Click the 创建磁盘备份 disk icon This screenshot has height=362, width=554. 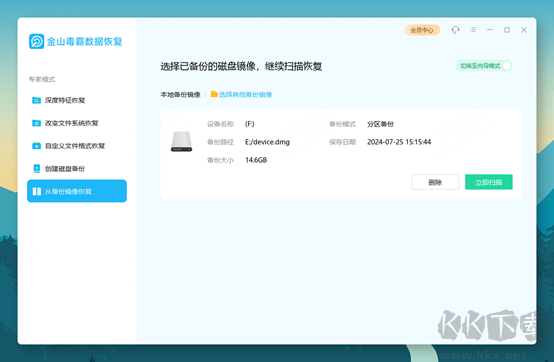point(36,168)
